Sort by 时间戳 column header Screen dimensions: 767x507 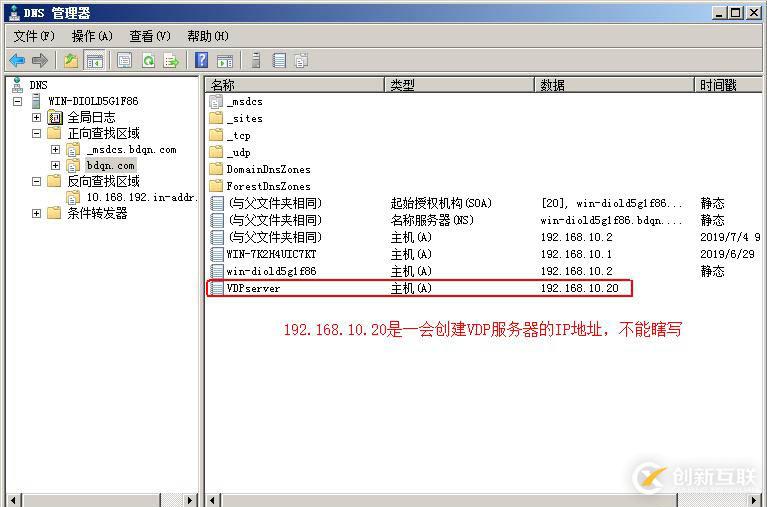(x=728, y=85)
